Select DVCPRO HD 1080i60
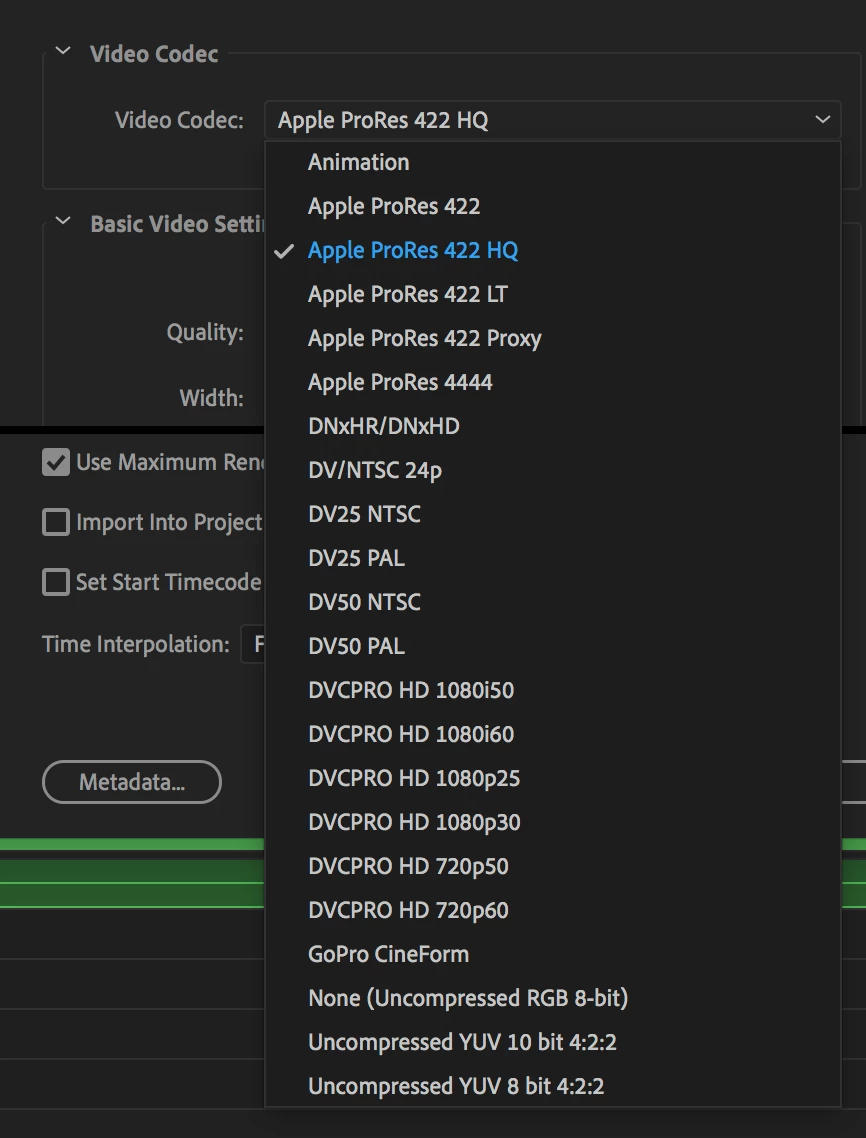This screenshot has height=1138, width=866. [x=552, y=734]
